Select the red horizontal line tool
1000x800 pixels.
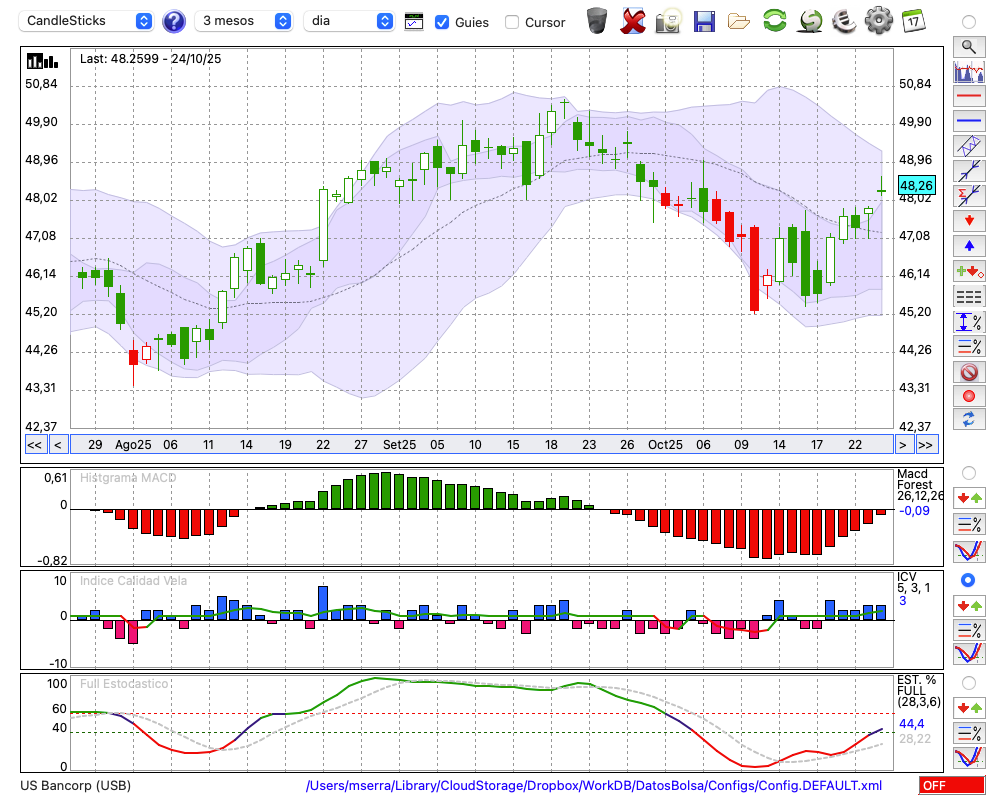pyautogui.click(x=969, y=96)
